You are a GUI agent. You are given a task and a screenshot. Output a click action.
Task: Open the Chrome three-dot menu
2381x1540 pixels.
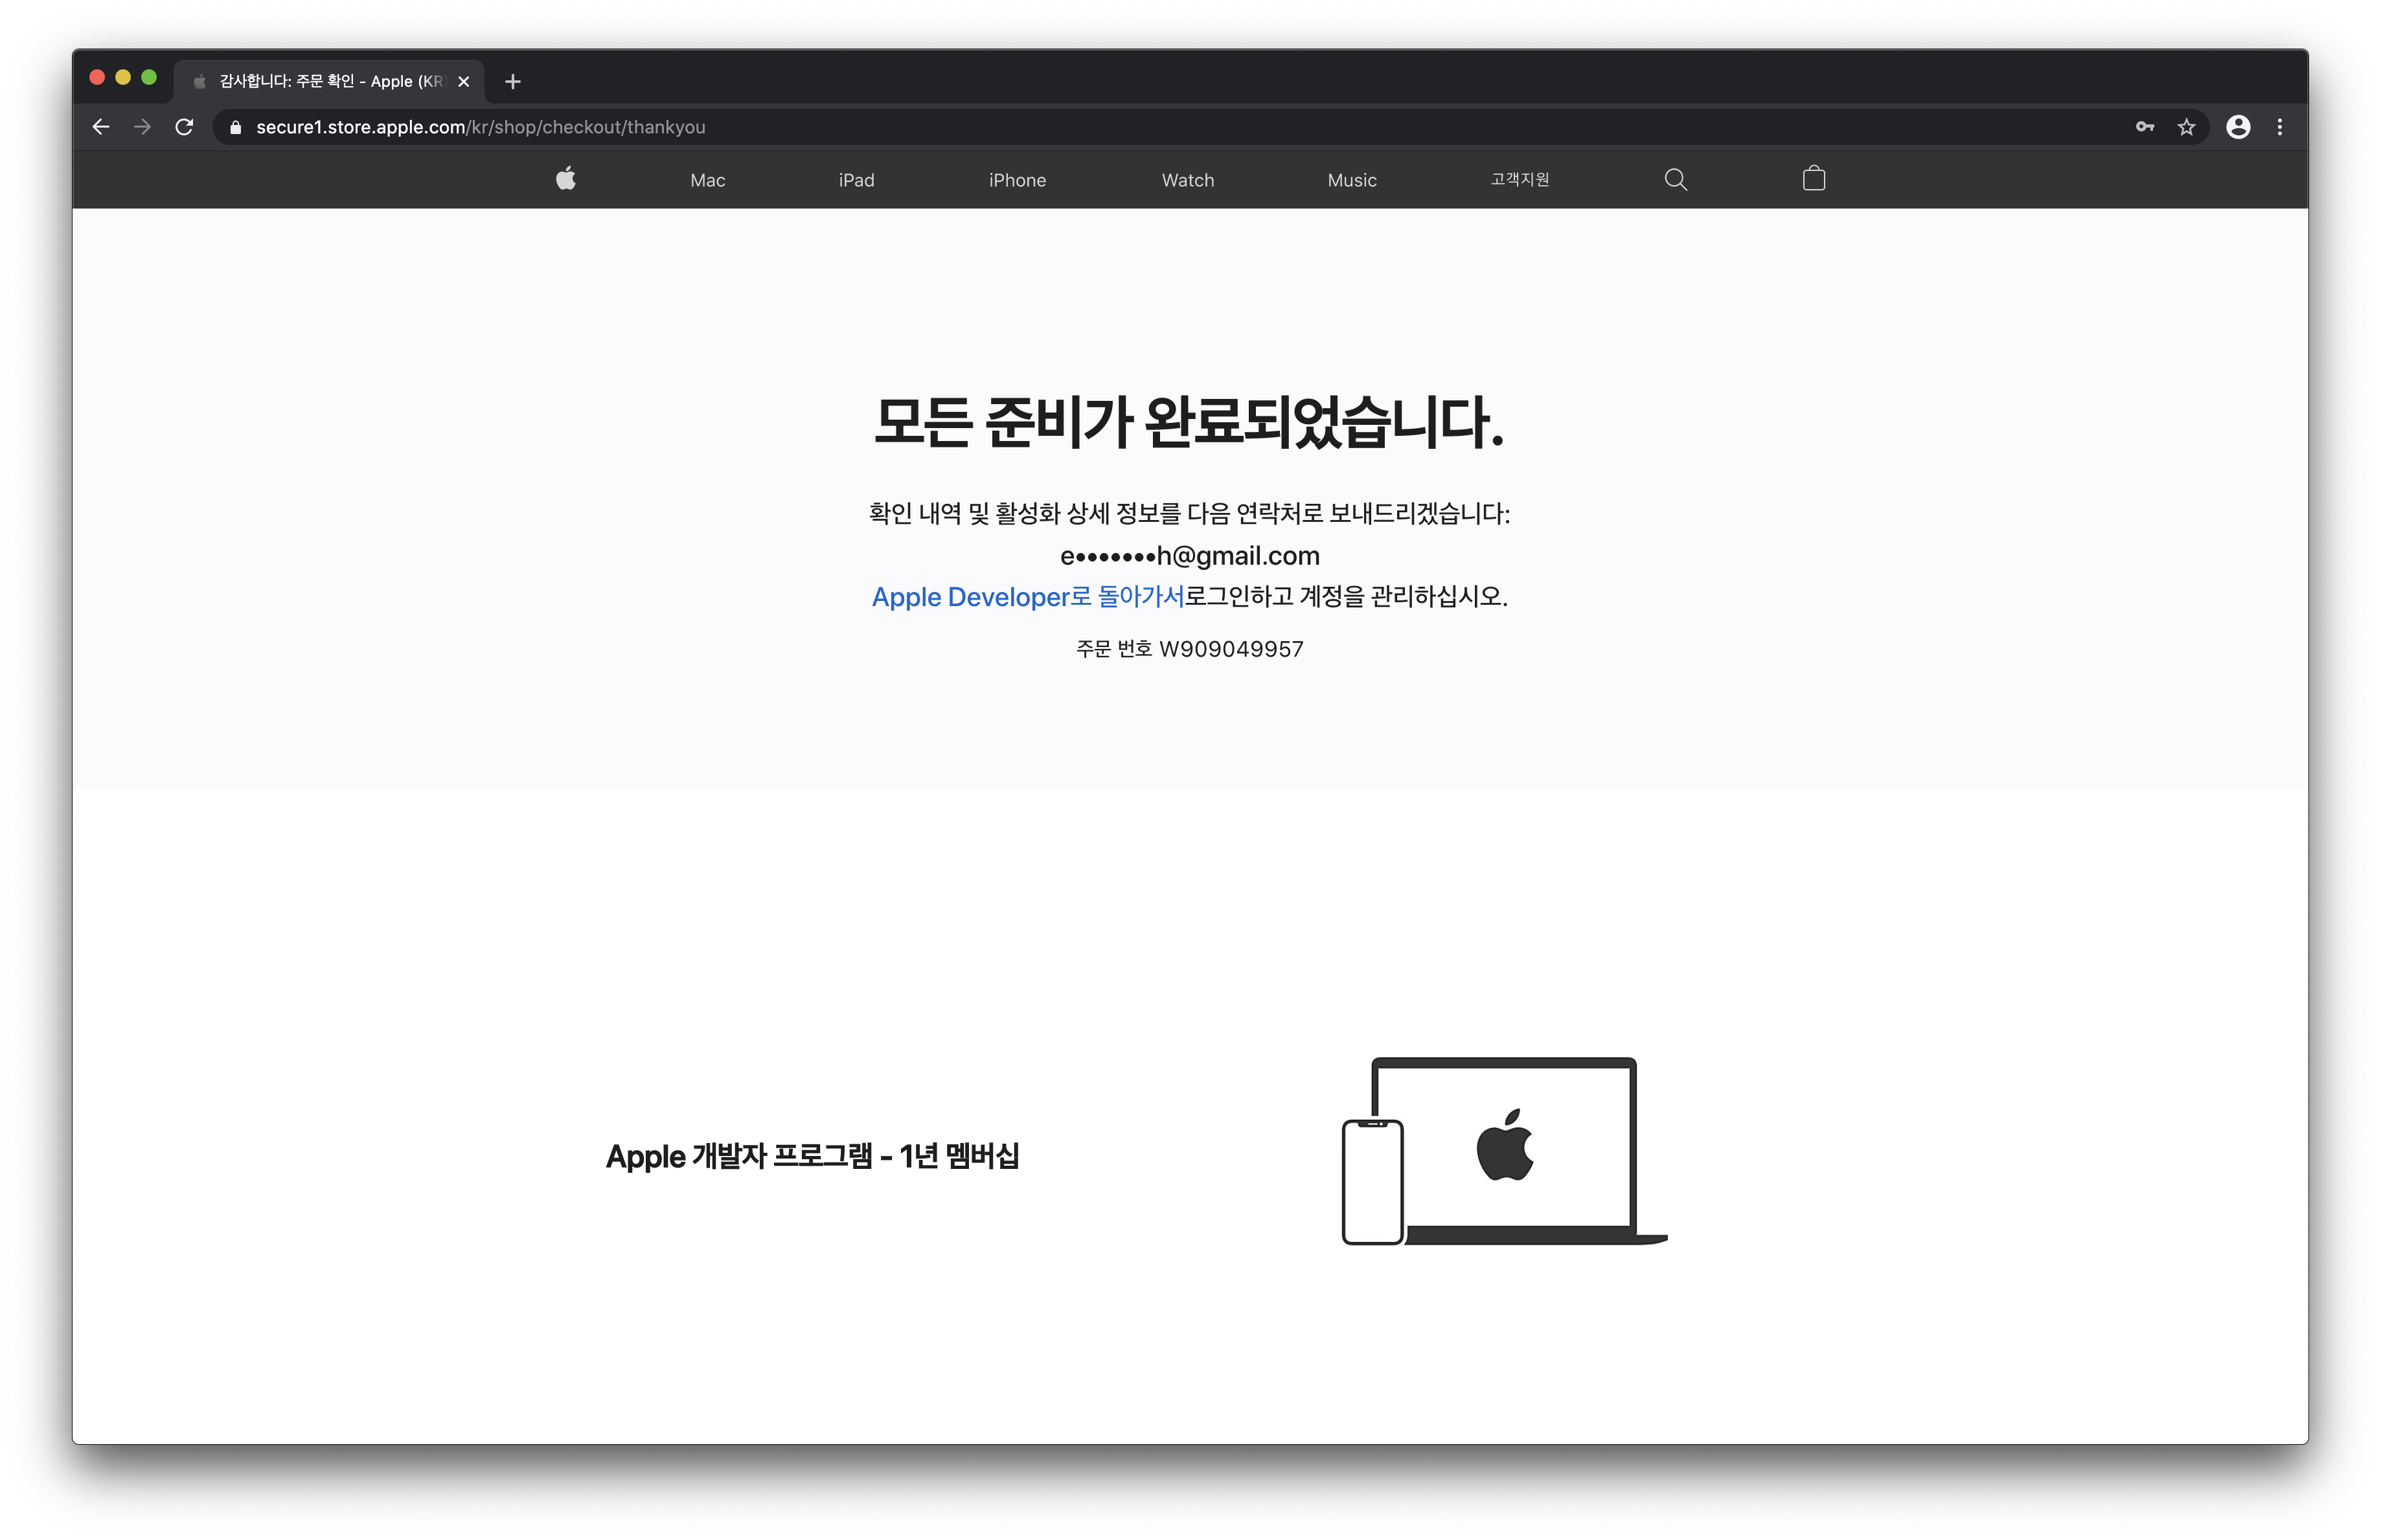[2279, 127]
